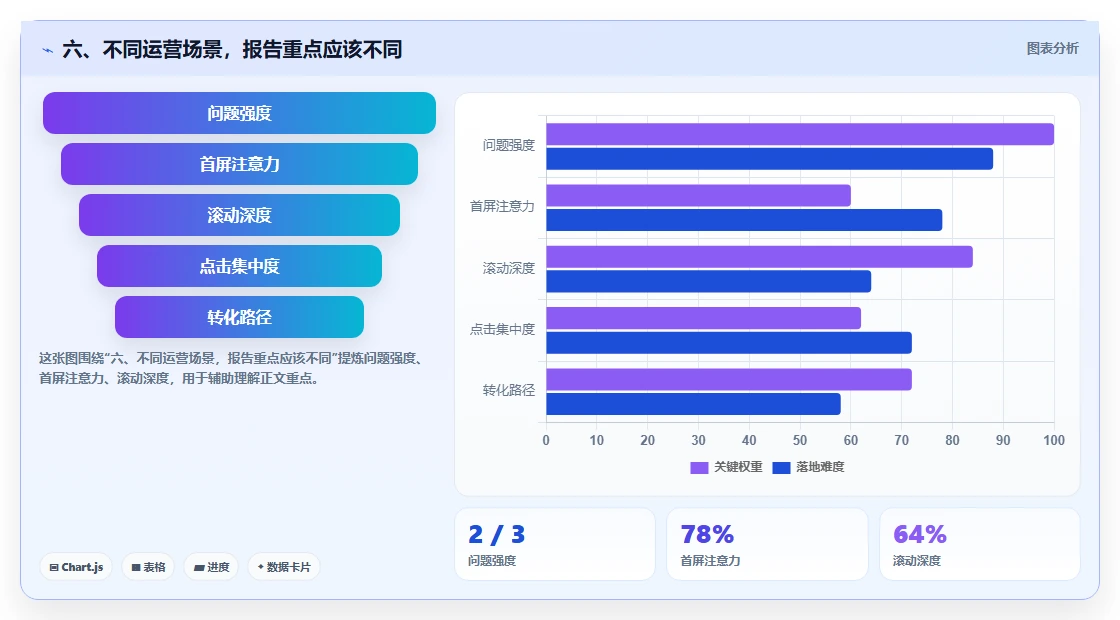Click the blue 滚动深度 bar in chart

click(709, 281)
